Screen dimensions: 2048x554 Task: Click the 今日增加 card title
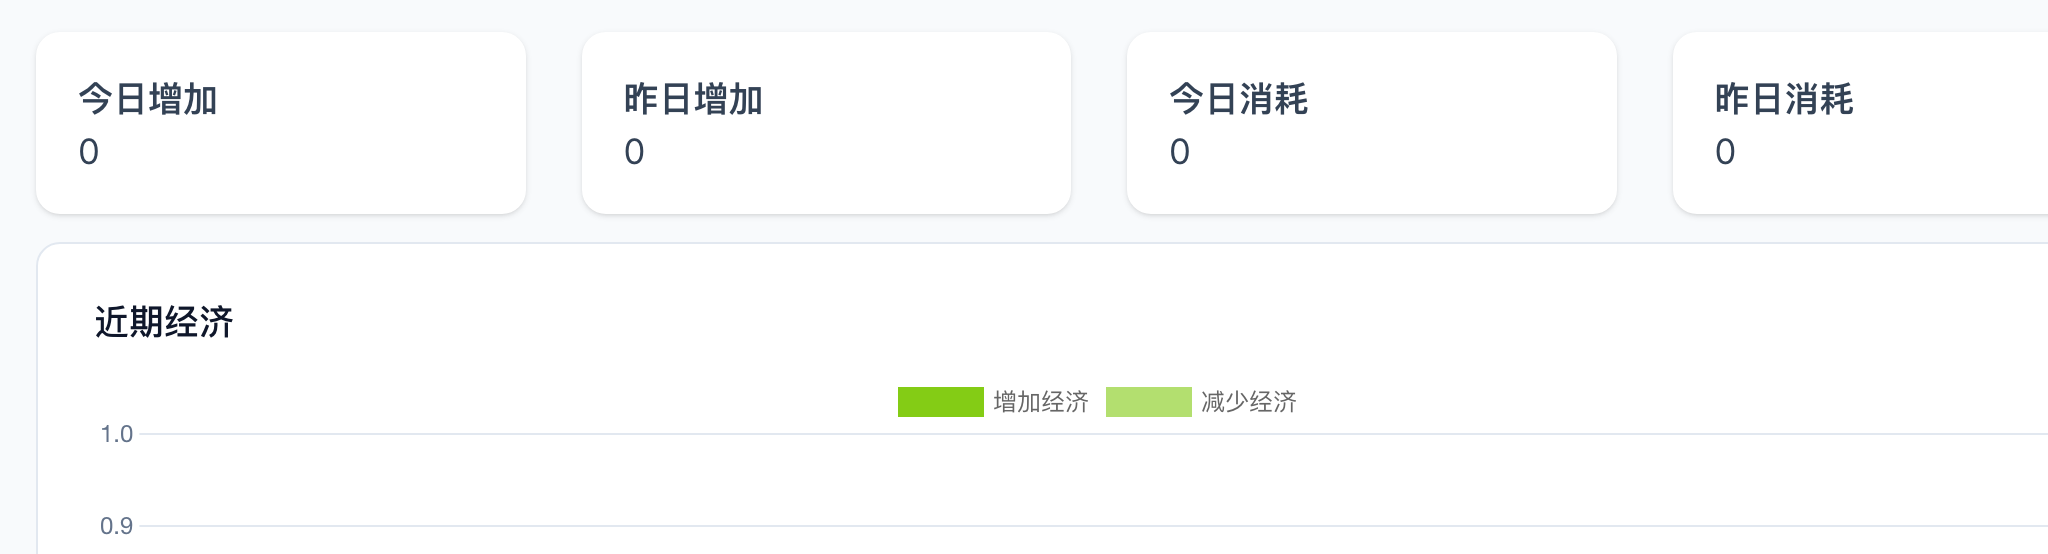(148, 100)
